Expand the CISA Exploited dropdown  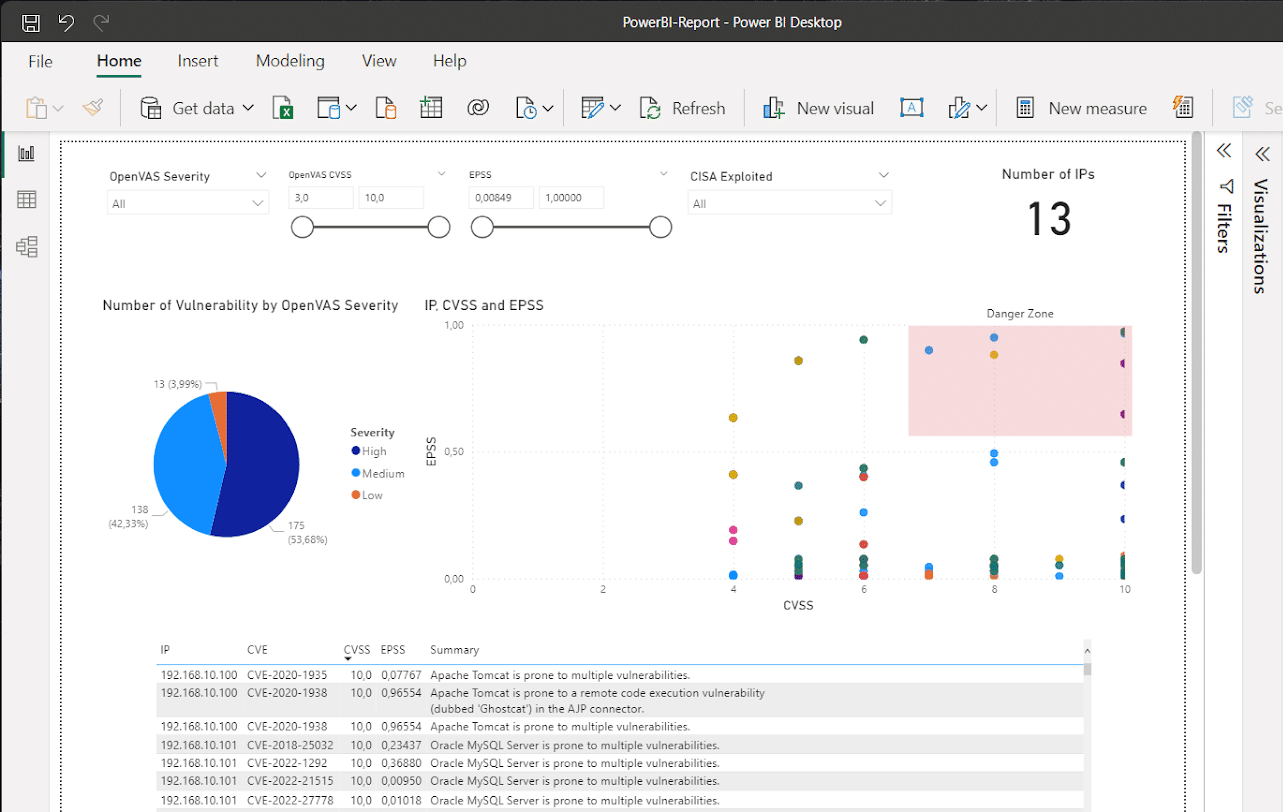point(879,202)
